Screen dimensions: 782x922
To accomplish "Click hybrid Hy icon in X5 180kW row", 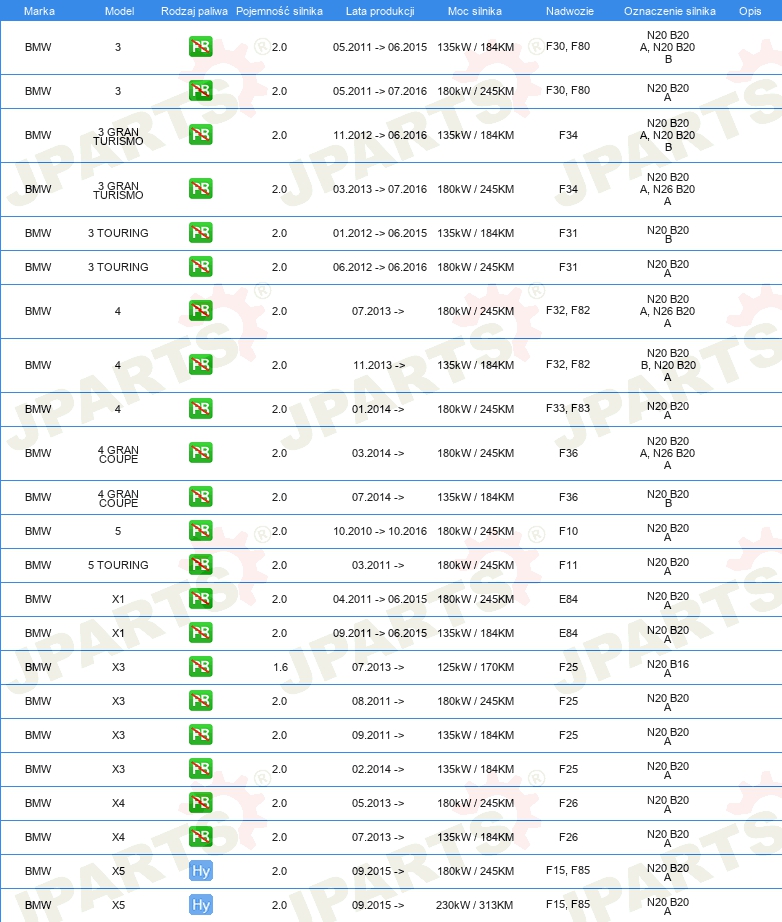I will click(200, 871).
